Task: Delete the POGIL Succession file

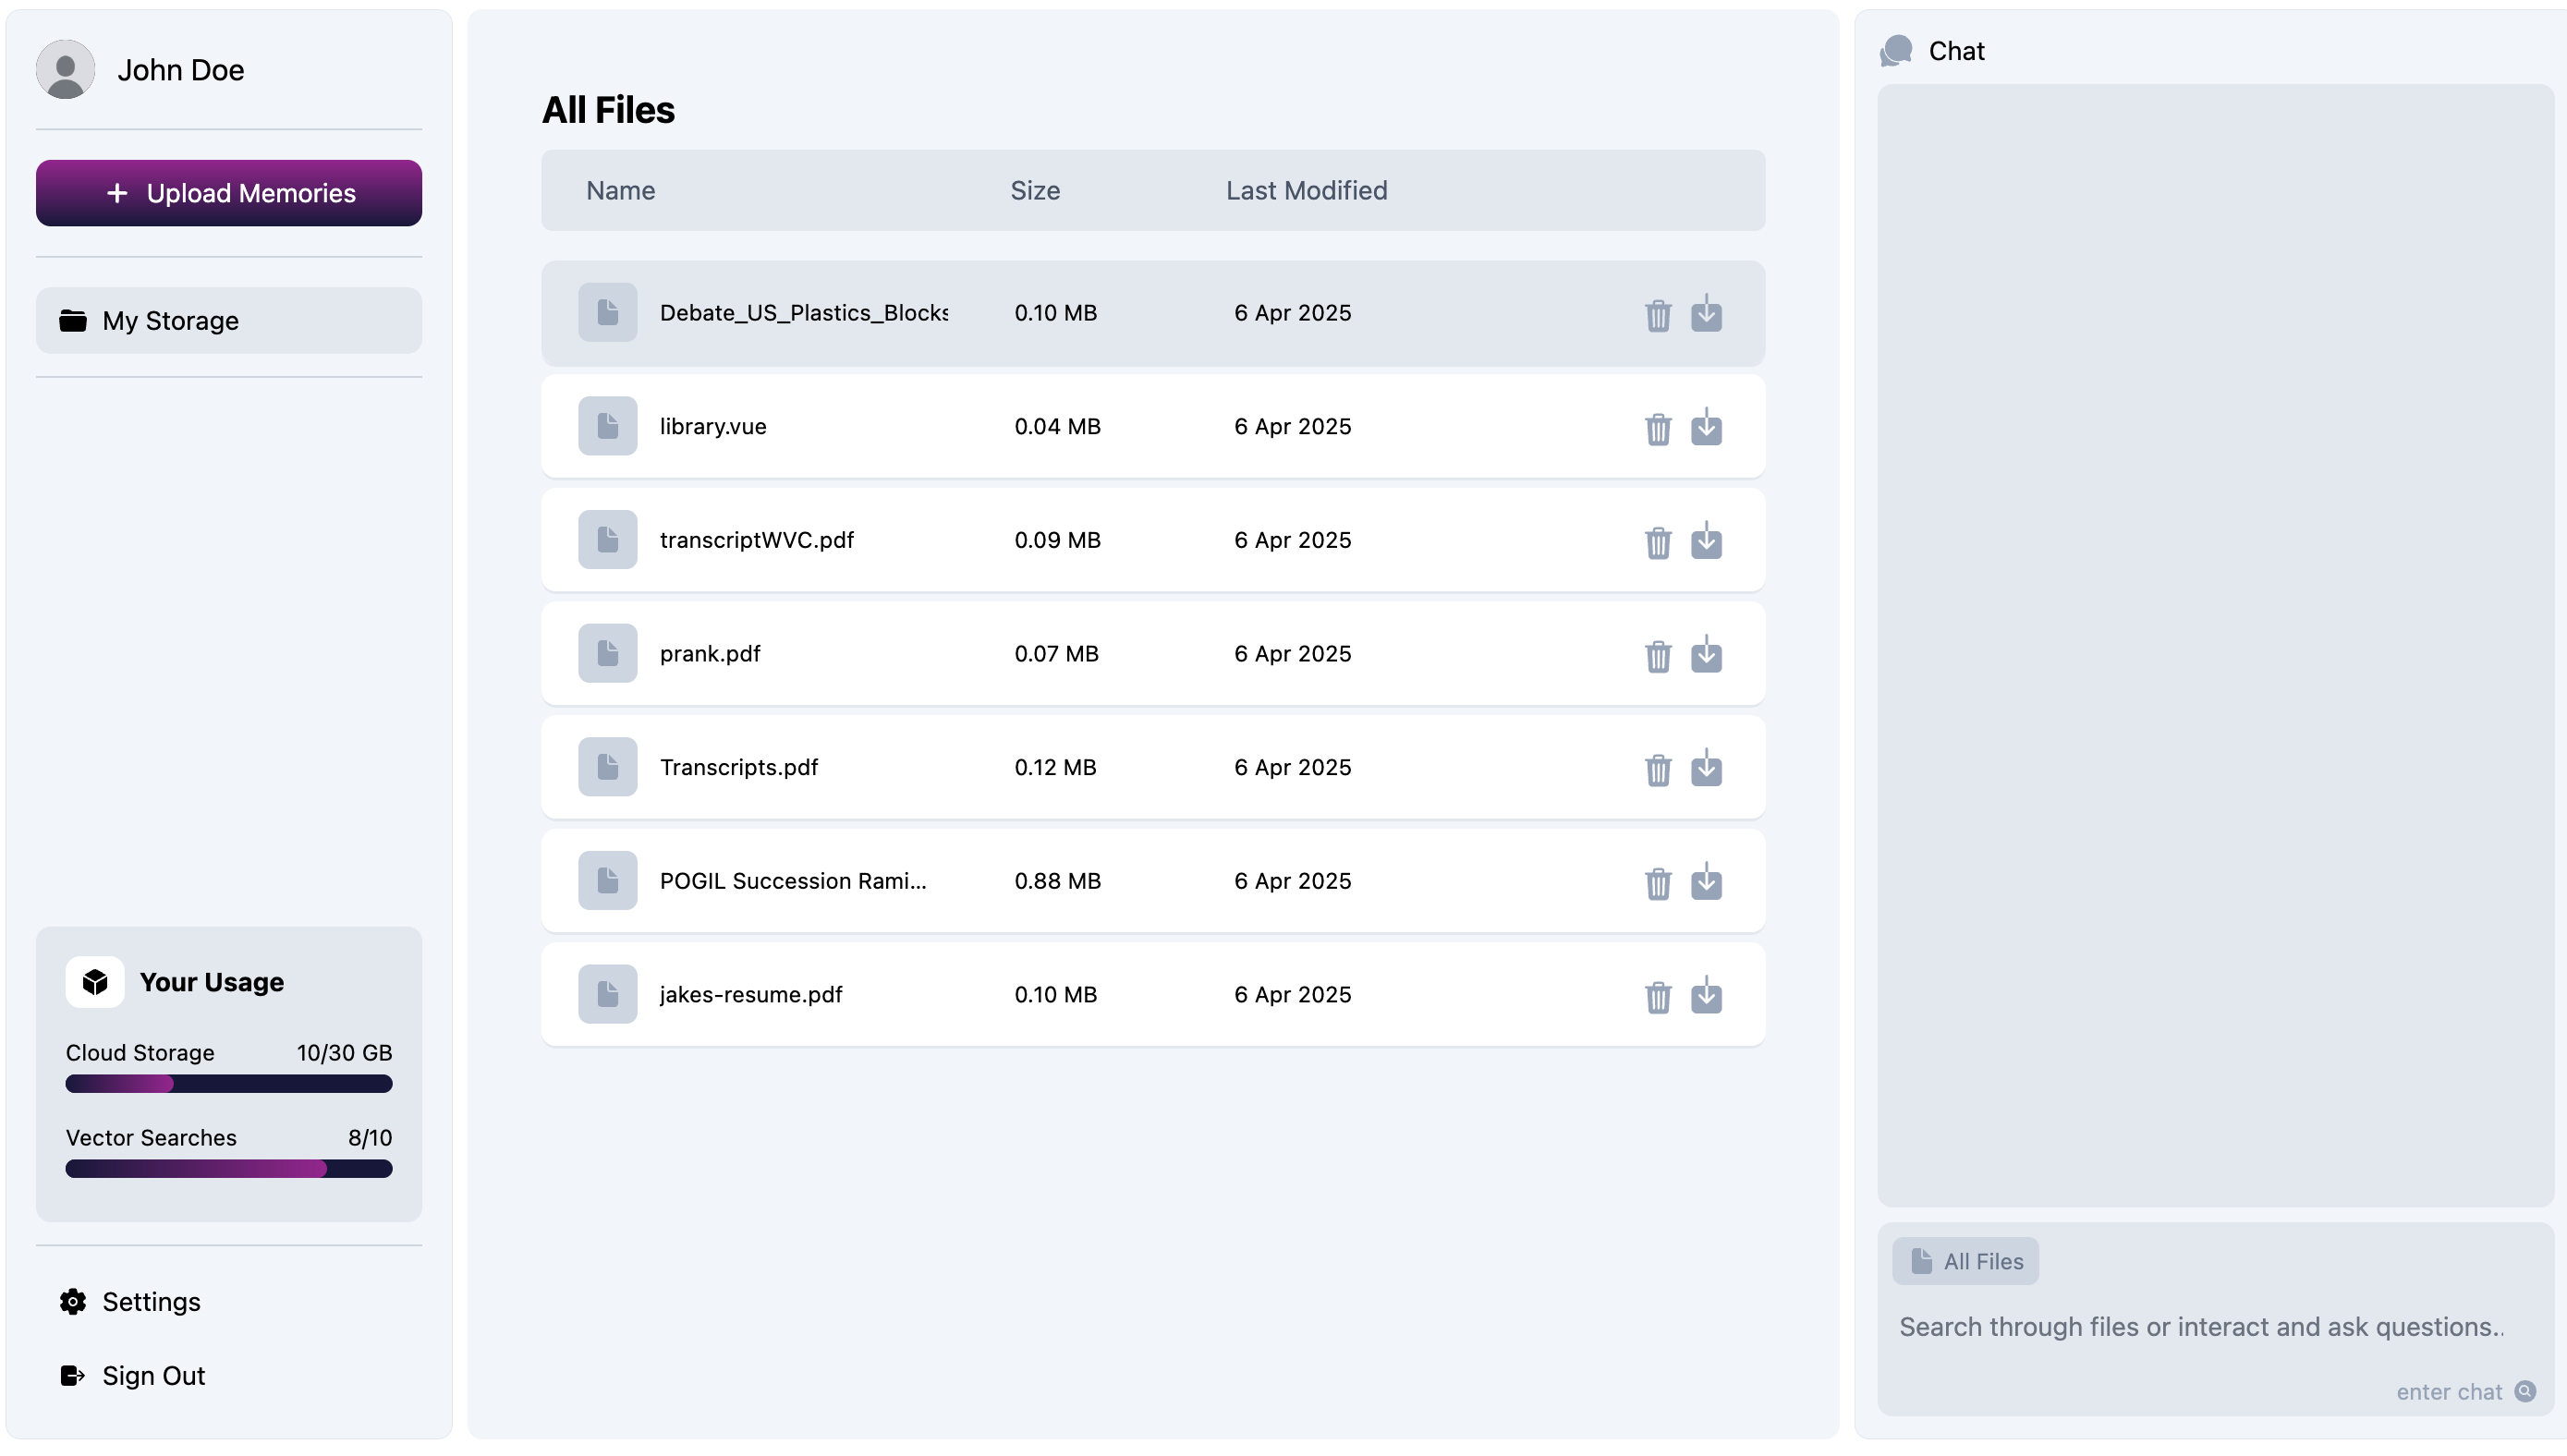Action: click(x=1657, y=882)
